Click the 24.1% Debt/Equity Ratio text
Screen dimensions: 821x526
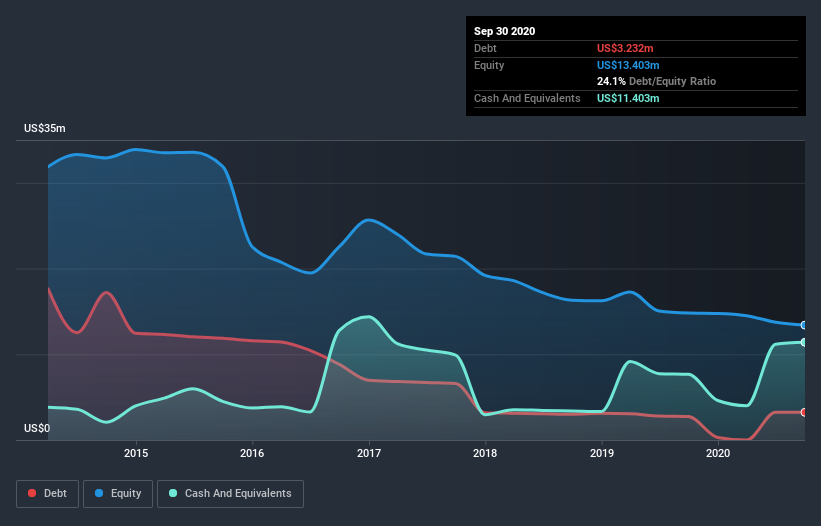657,81
